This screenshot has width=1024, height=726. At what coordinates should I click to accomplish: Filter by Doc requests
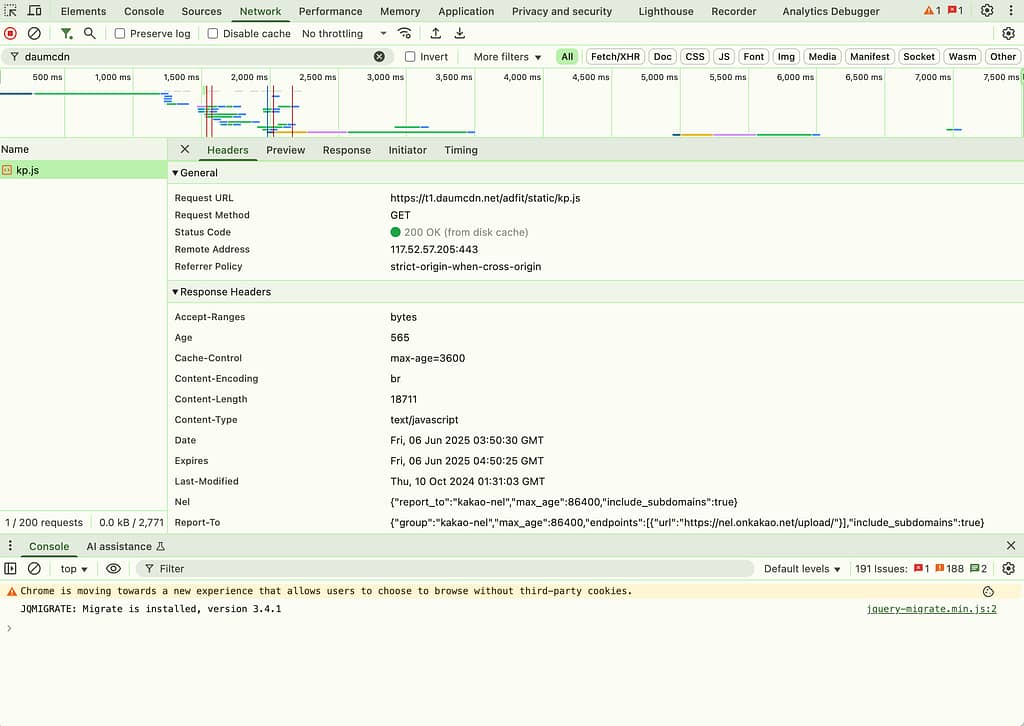tap(662, 57)
